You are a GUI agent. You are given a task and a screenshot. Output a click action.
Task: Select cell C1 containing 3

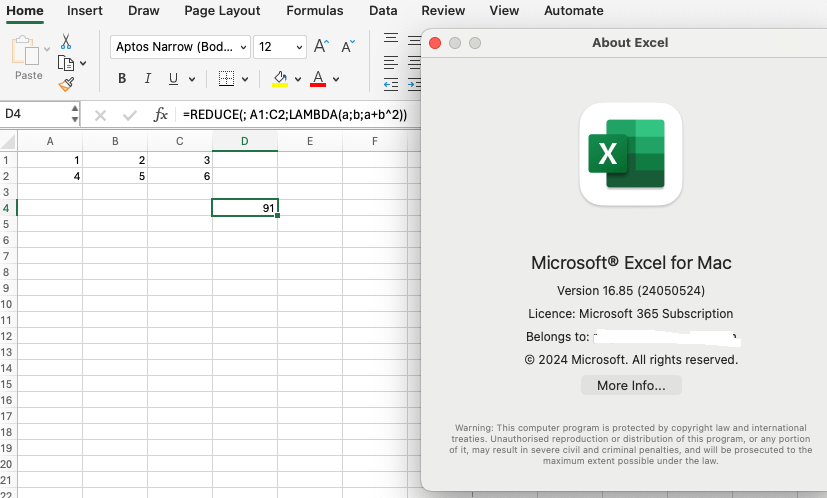click(x=180, y=160)
